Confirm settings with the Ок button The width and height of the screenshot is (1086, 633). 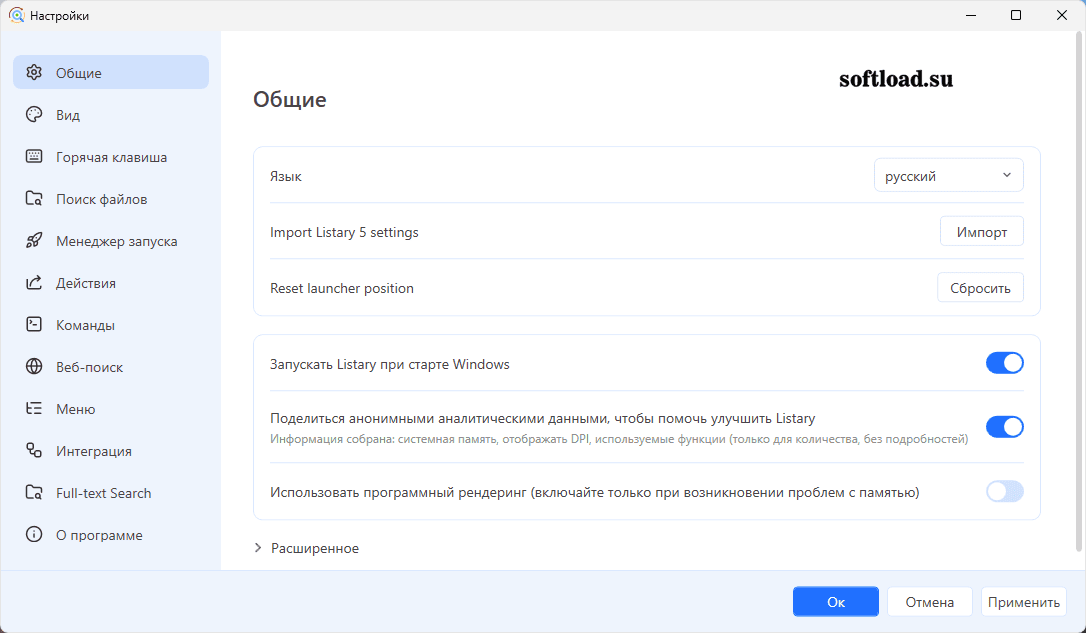coord(835,601)
